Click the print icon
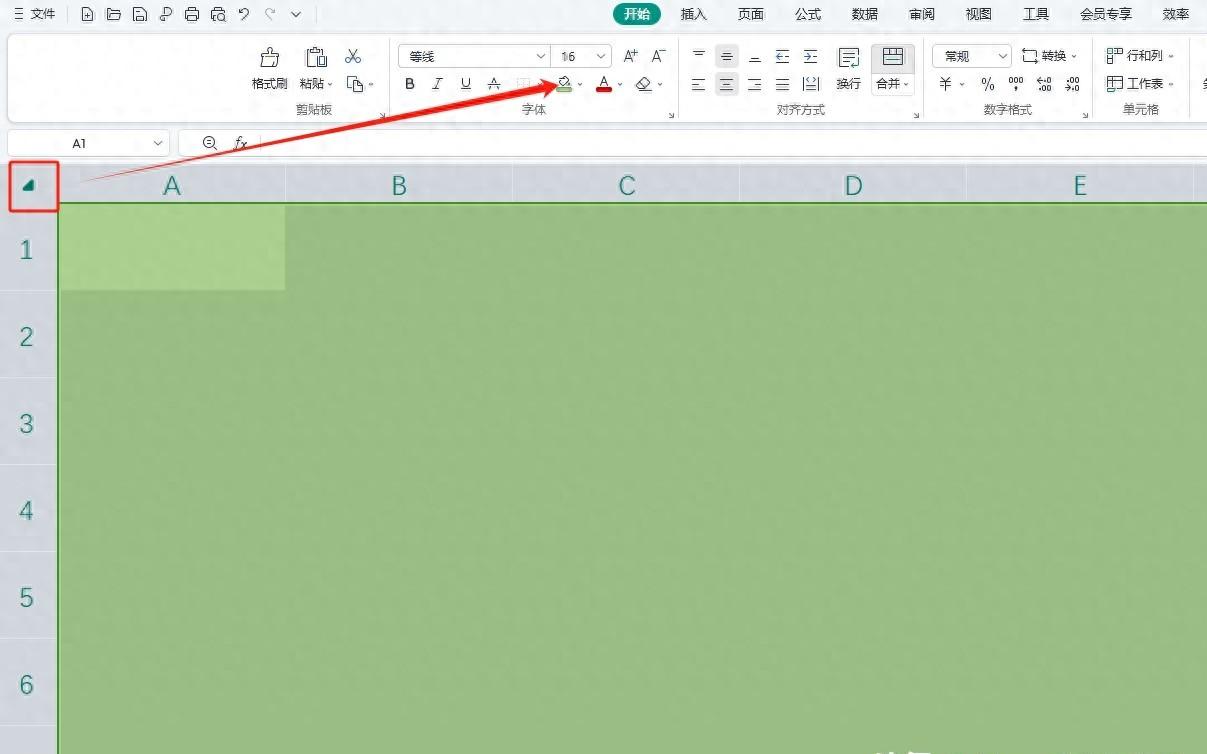Screen dimensions: 1207x754 192,14
